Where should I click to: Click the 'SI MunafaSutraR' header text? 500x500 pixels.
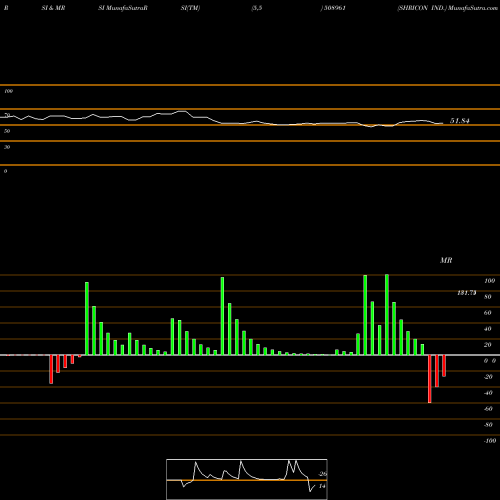coord(123,8)
